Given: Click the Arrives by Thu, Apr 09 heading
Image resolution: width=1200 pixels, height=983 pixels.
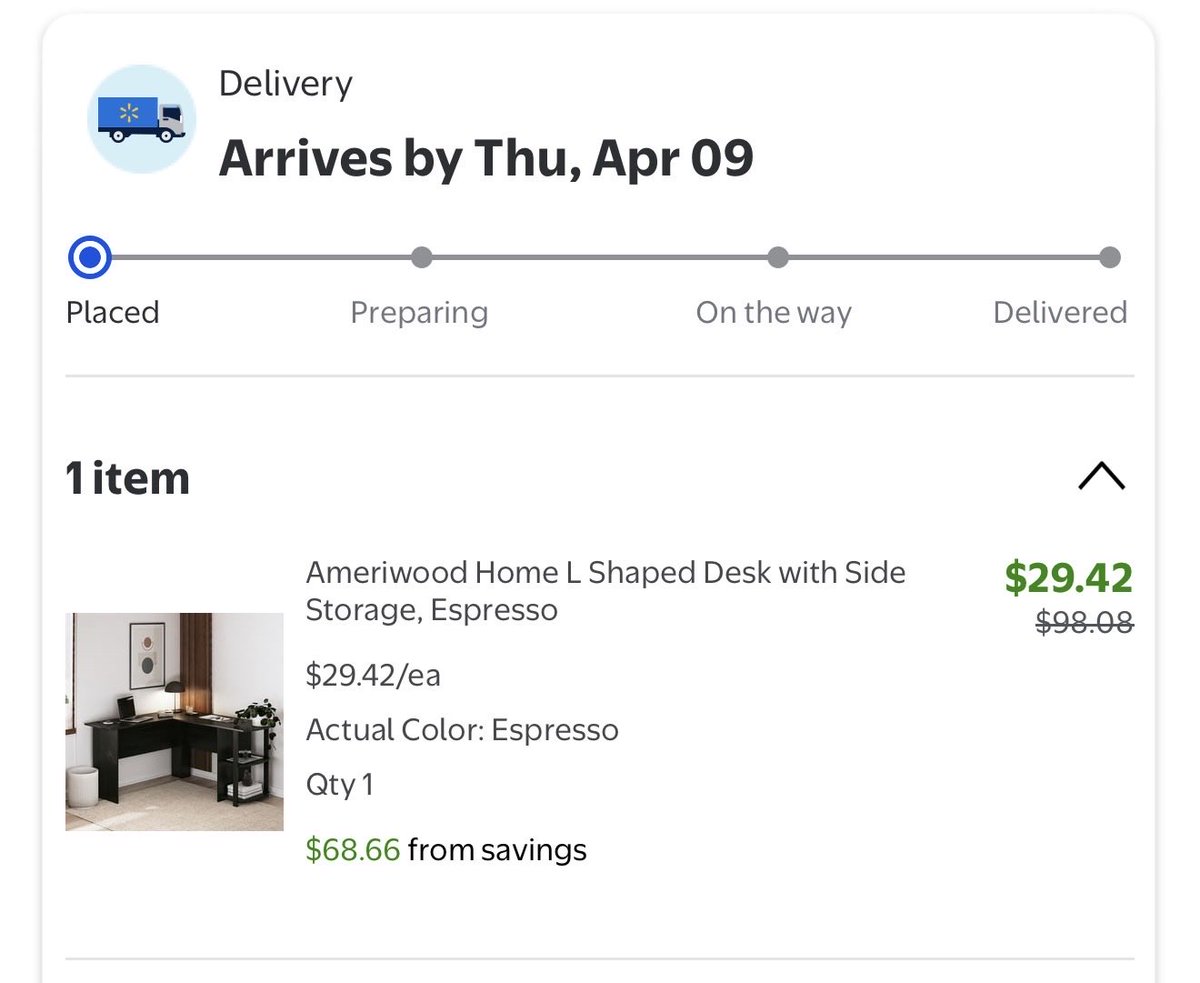Looking at the screenshot, I should point(486,158).
